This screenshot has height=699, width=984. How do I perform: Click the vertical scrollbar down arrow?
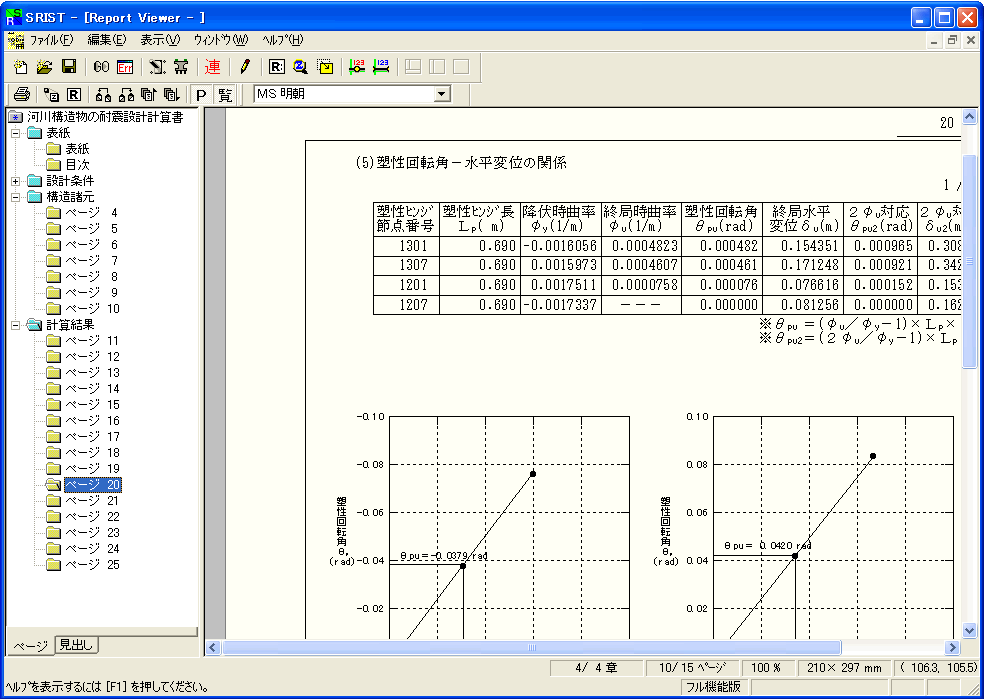969,630
